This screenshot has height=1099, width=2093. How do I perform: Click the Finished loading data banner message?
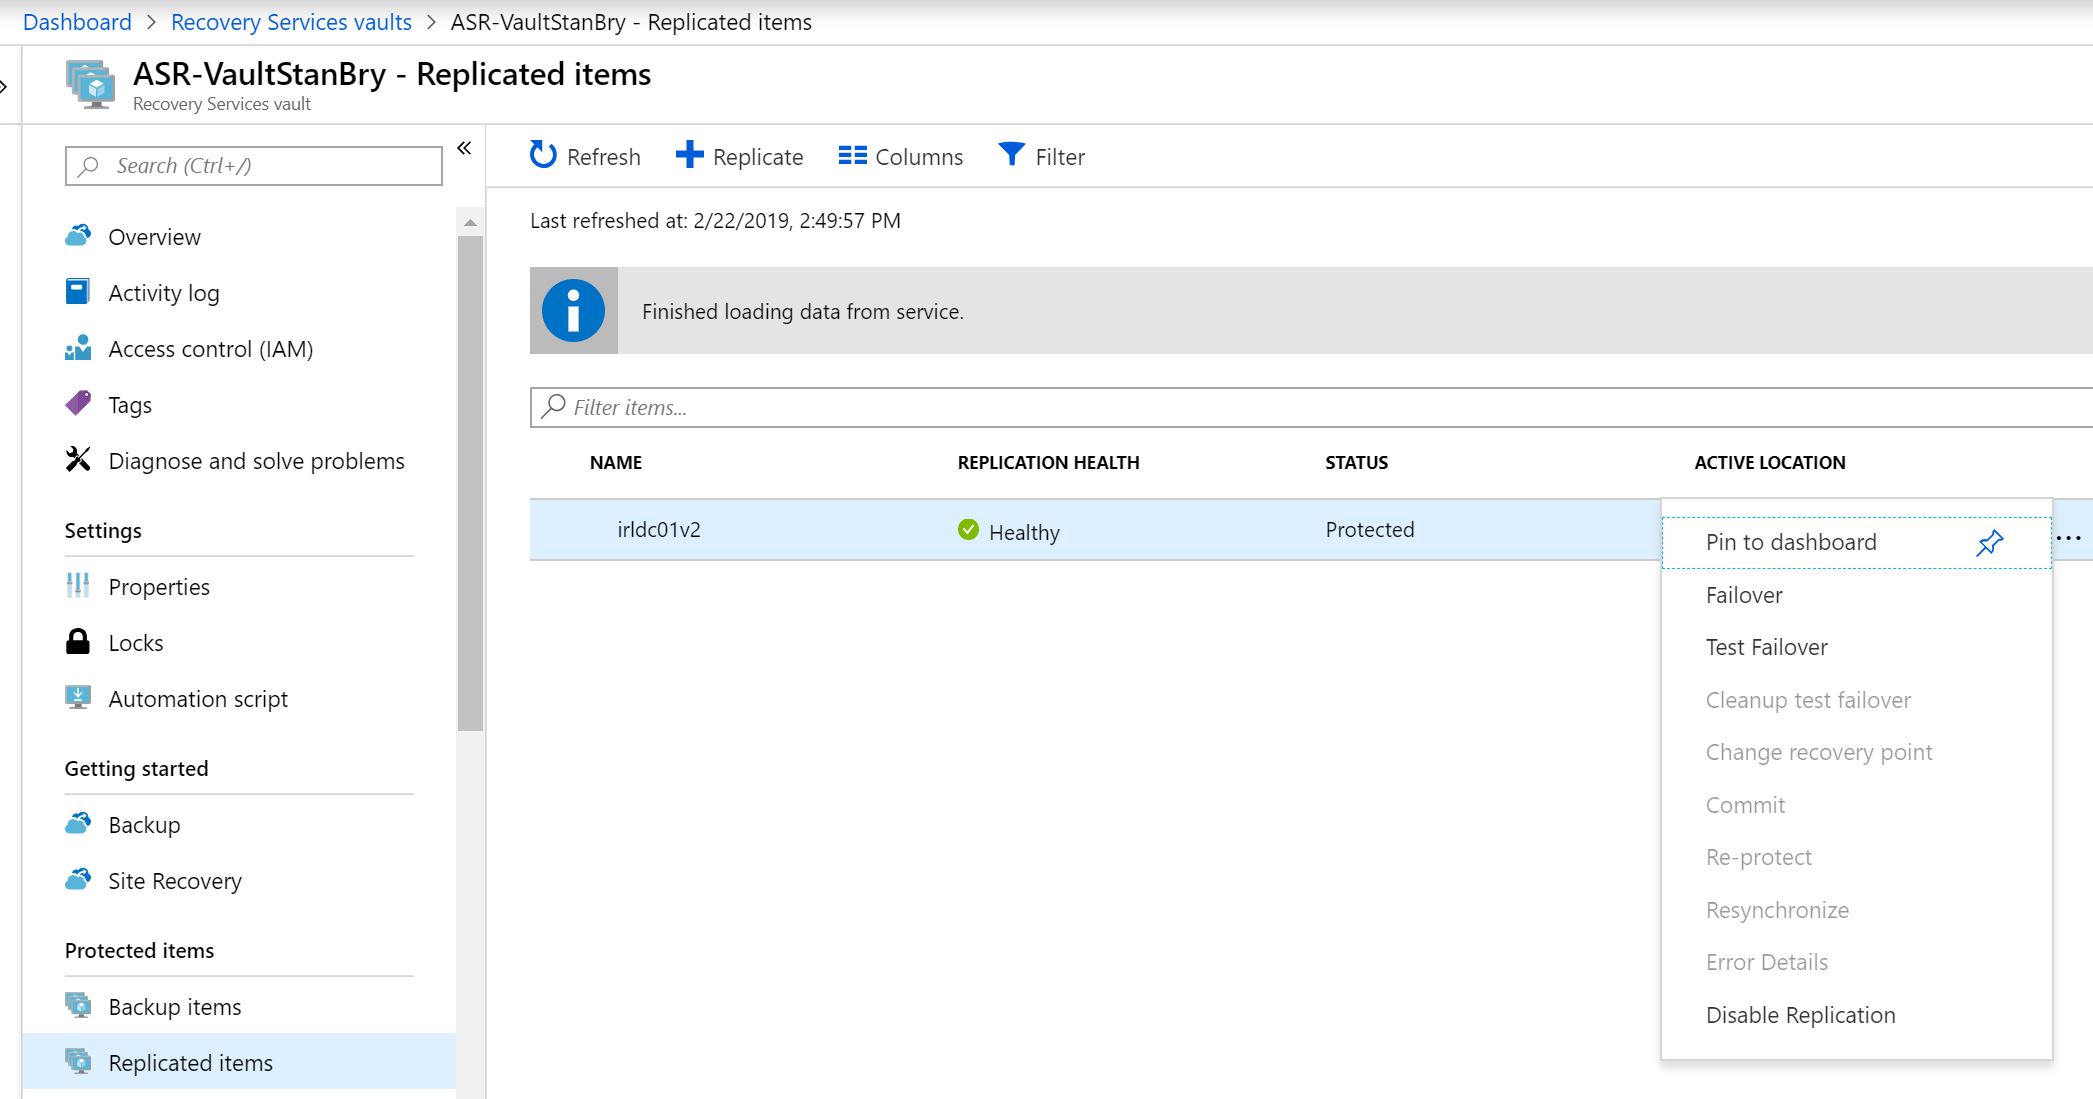[x=803, y=311]
